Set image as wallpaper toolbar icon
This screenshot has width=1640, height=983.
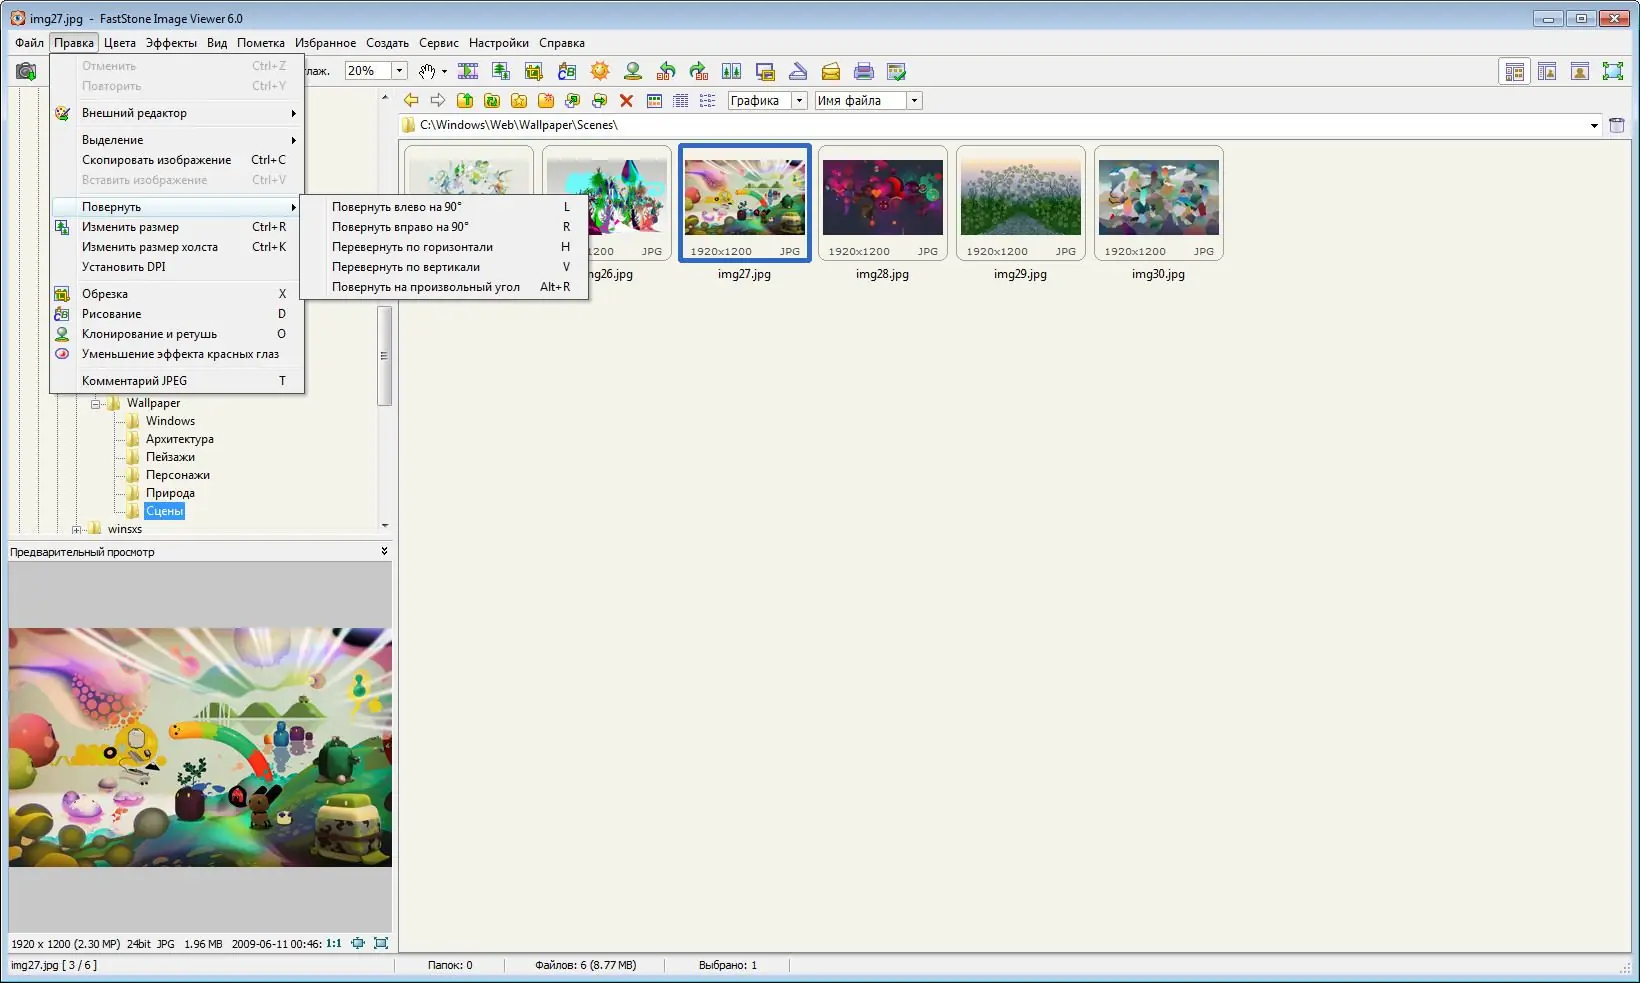(765, 71)
